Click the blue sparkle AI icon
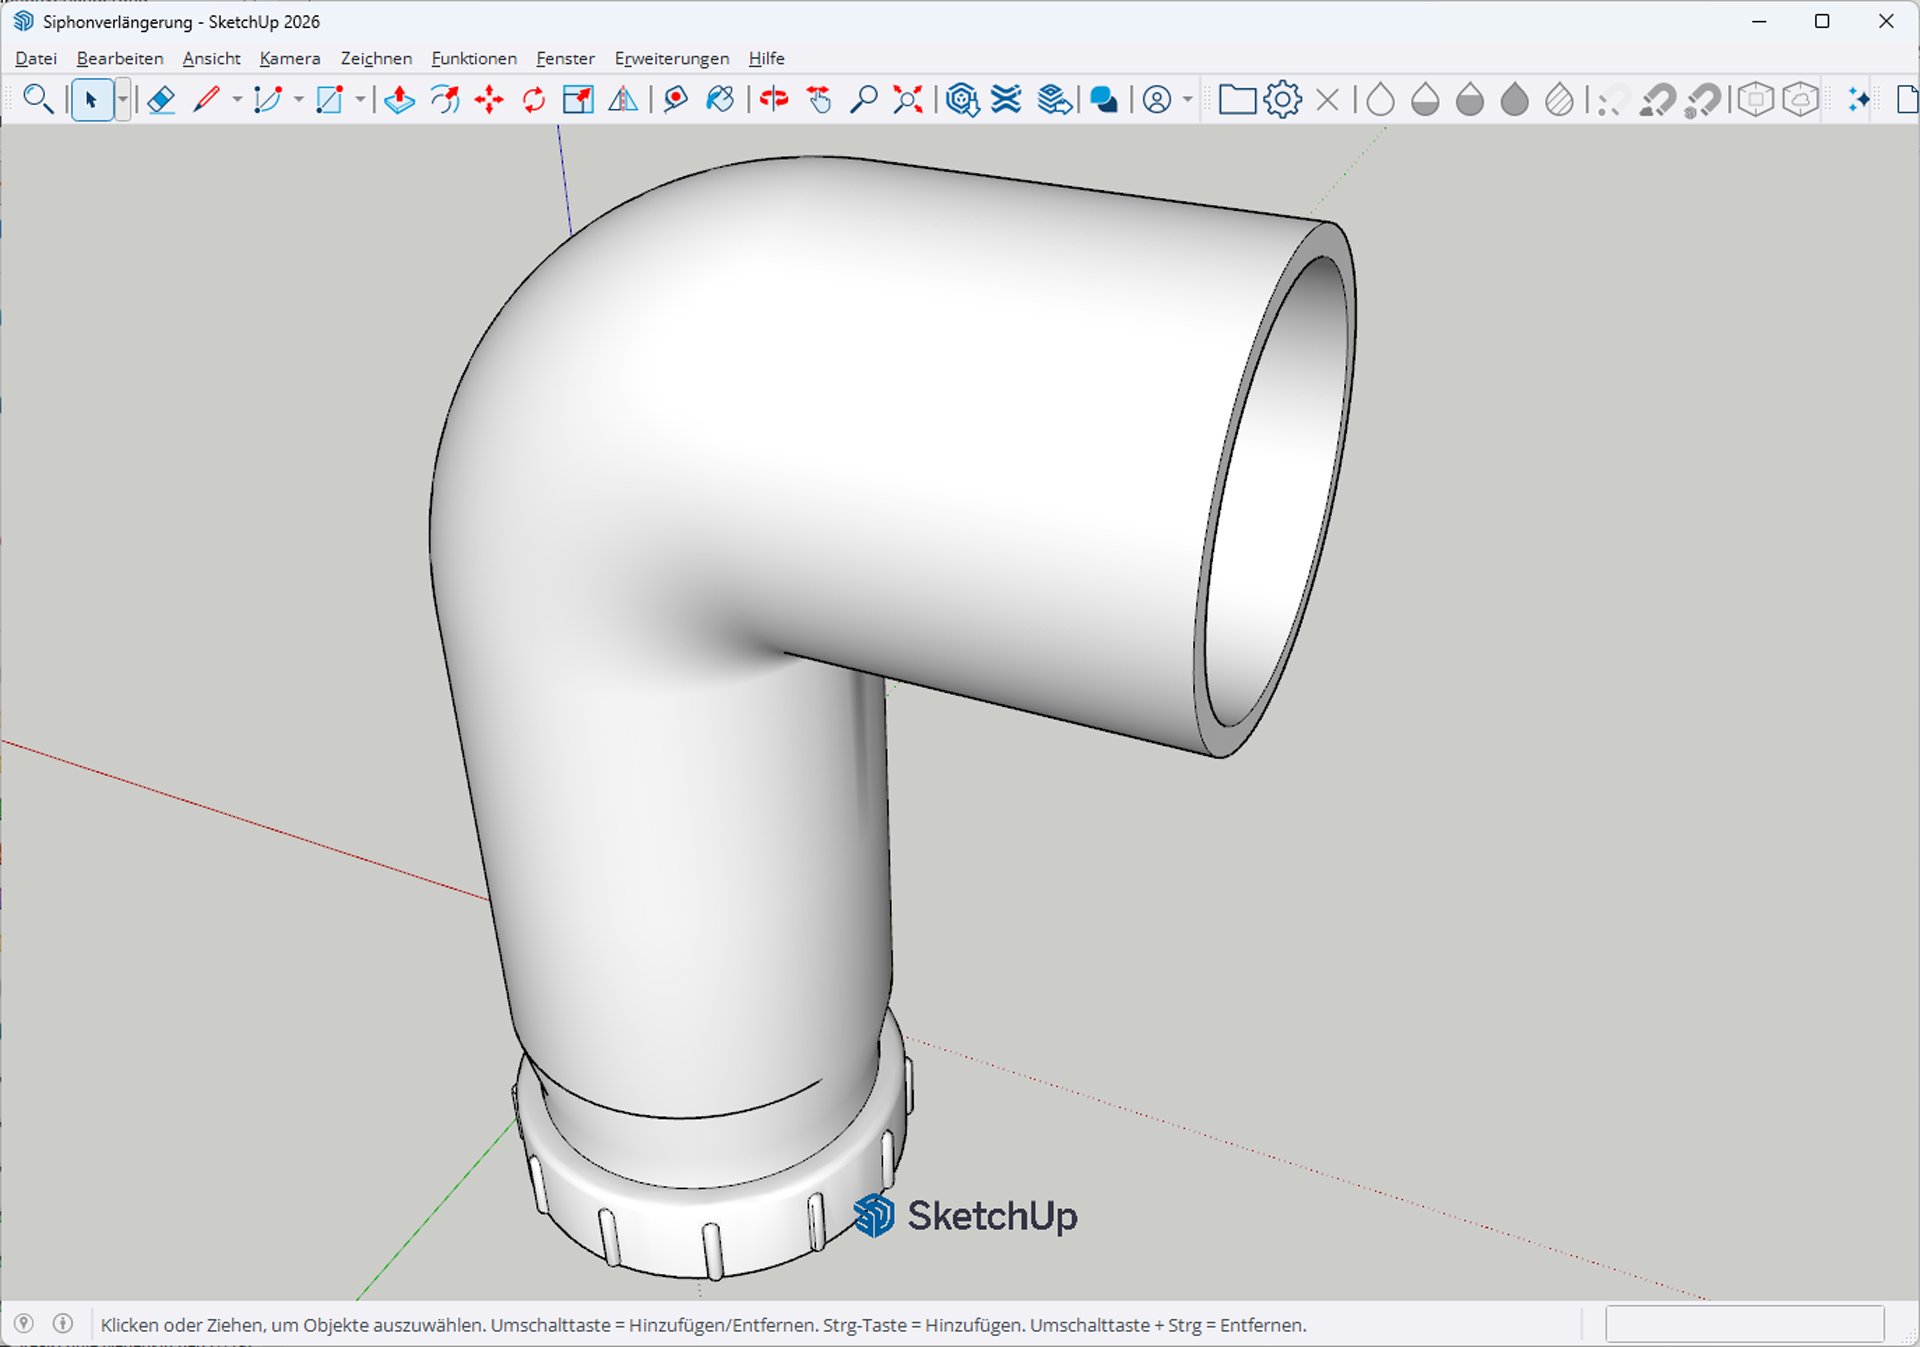 1859,100
